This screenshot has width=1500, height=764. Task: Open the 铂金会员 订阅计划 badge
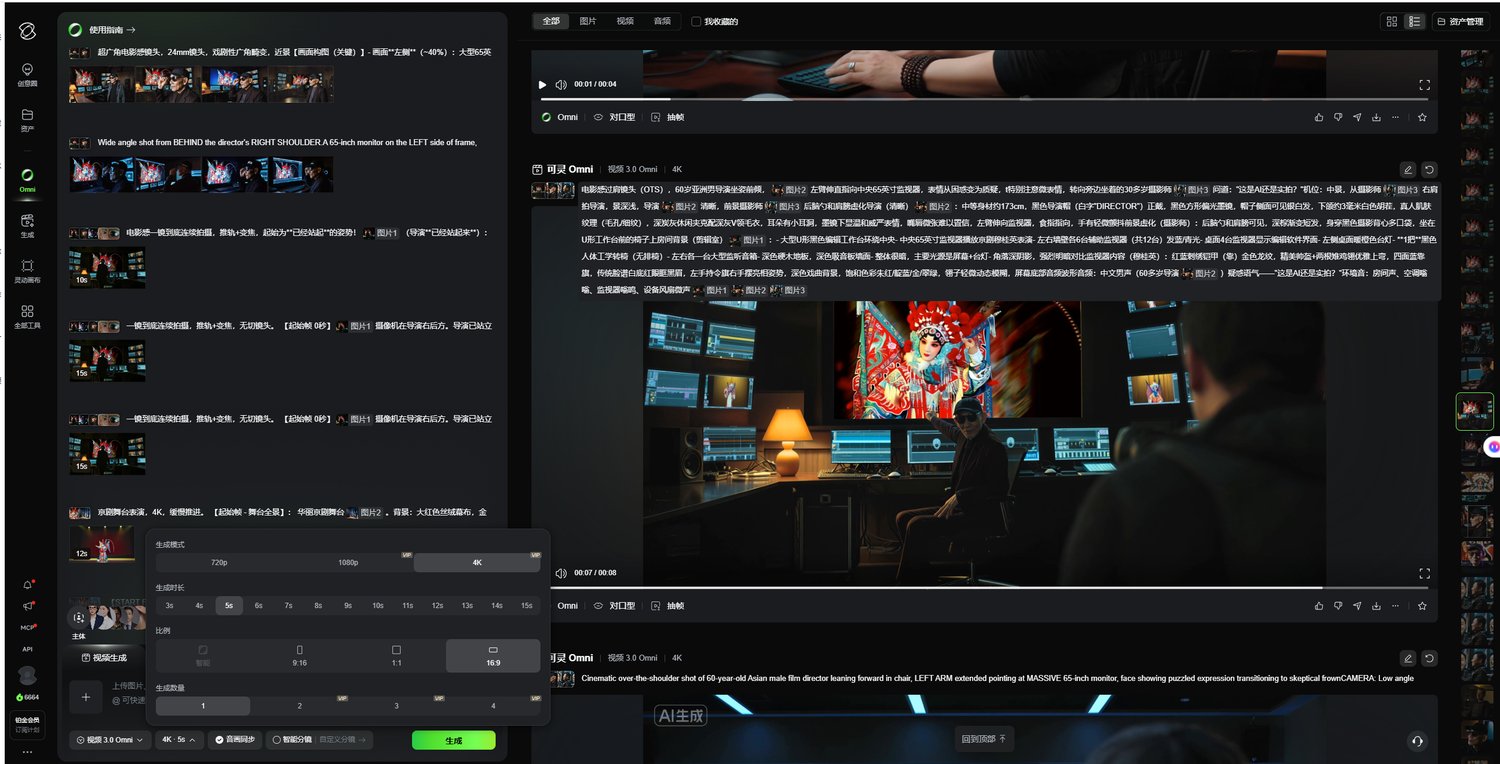27,724
